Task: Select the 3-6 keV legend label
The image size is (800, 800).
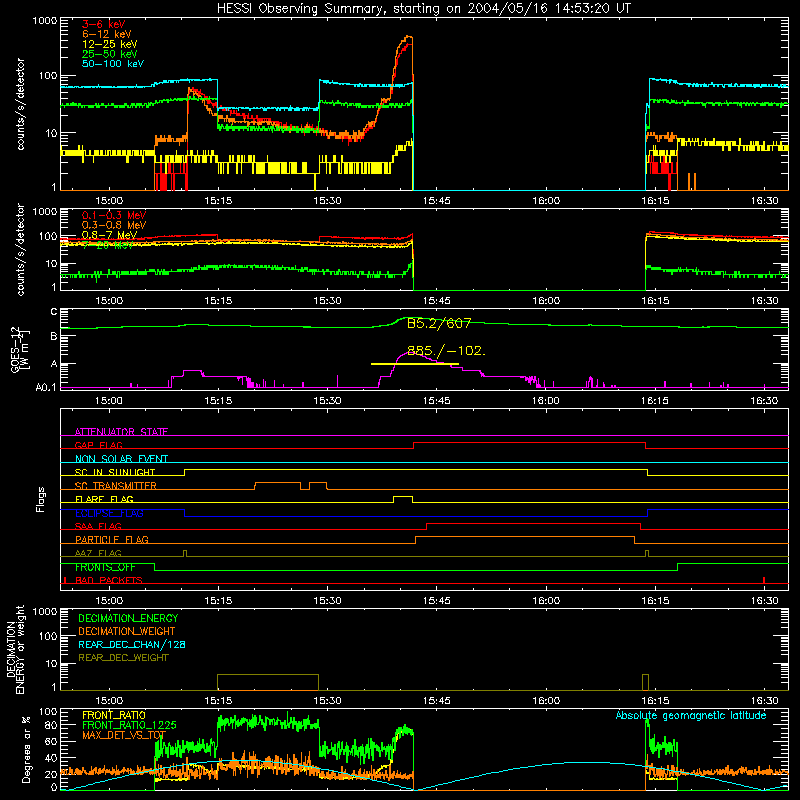Action: 103,24
